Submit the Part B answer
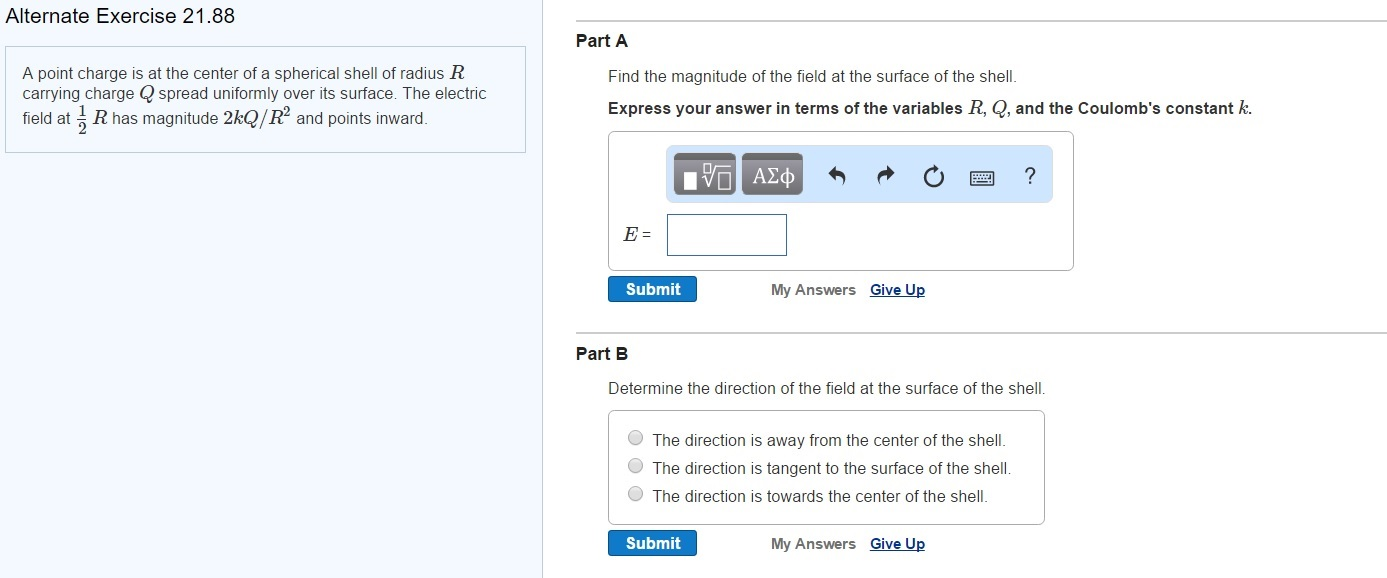Image resolution: width=1387 pixels, height=578 pixels. tap(652, 543)
